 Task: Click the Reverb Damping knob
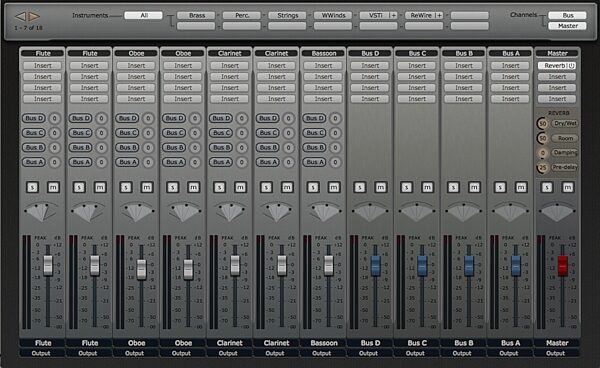(542, 153)
